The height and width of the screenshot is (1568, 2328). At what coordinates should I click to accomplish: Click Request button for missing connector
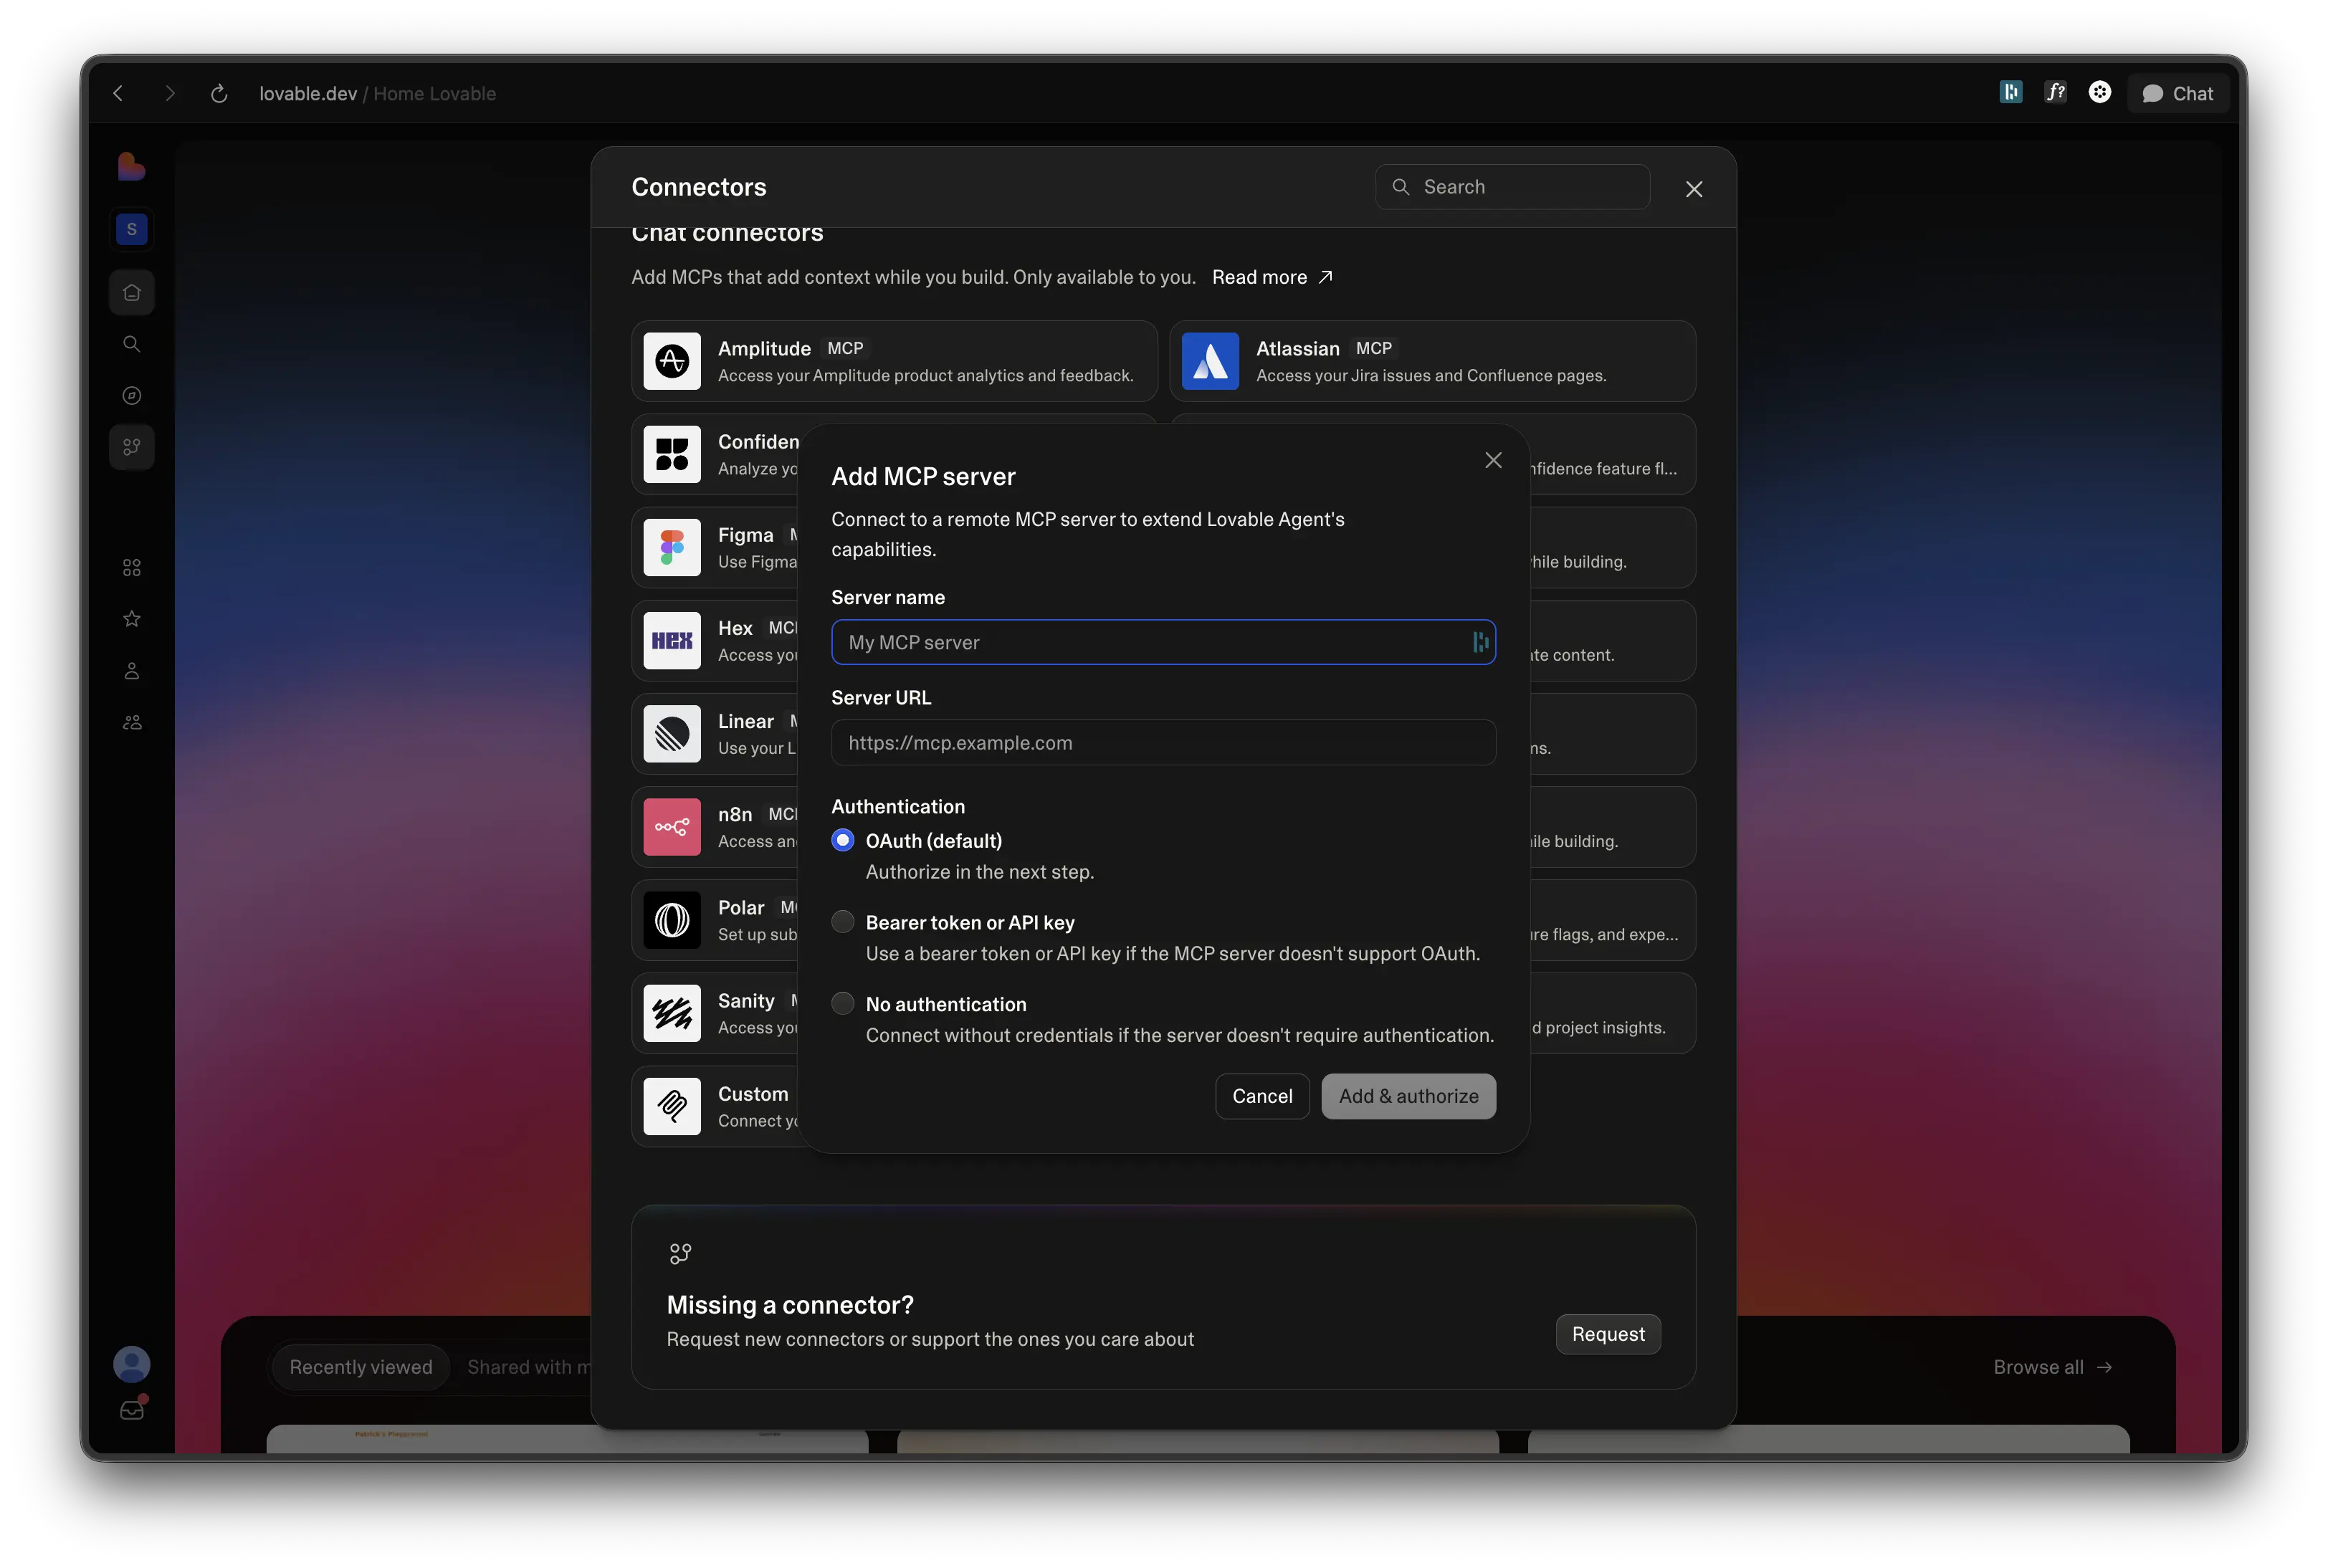tap(1607, 1334)
